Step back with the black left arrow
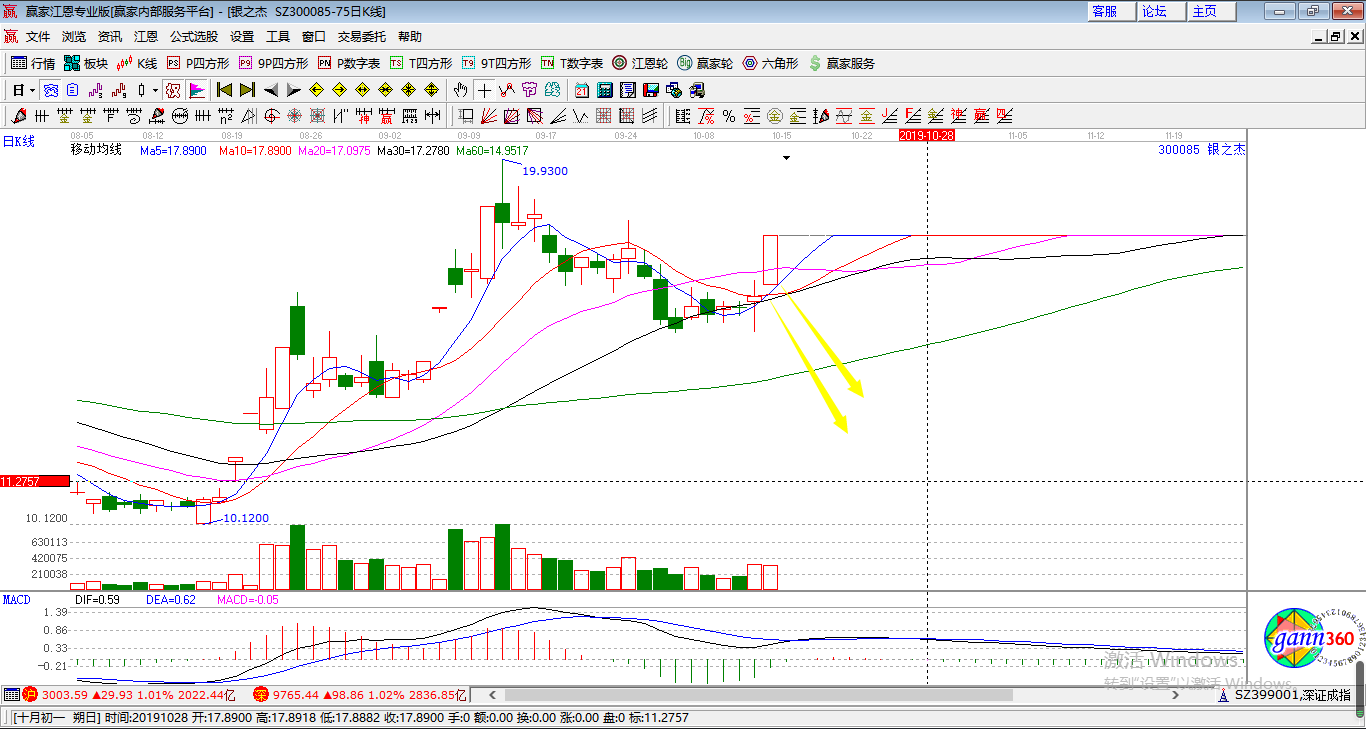Viewport: 1366px width, 729px height. 271,90
